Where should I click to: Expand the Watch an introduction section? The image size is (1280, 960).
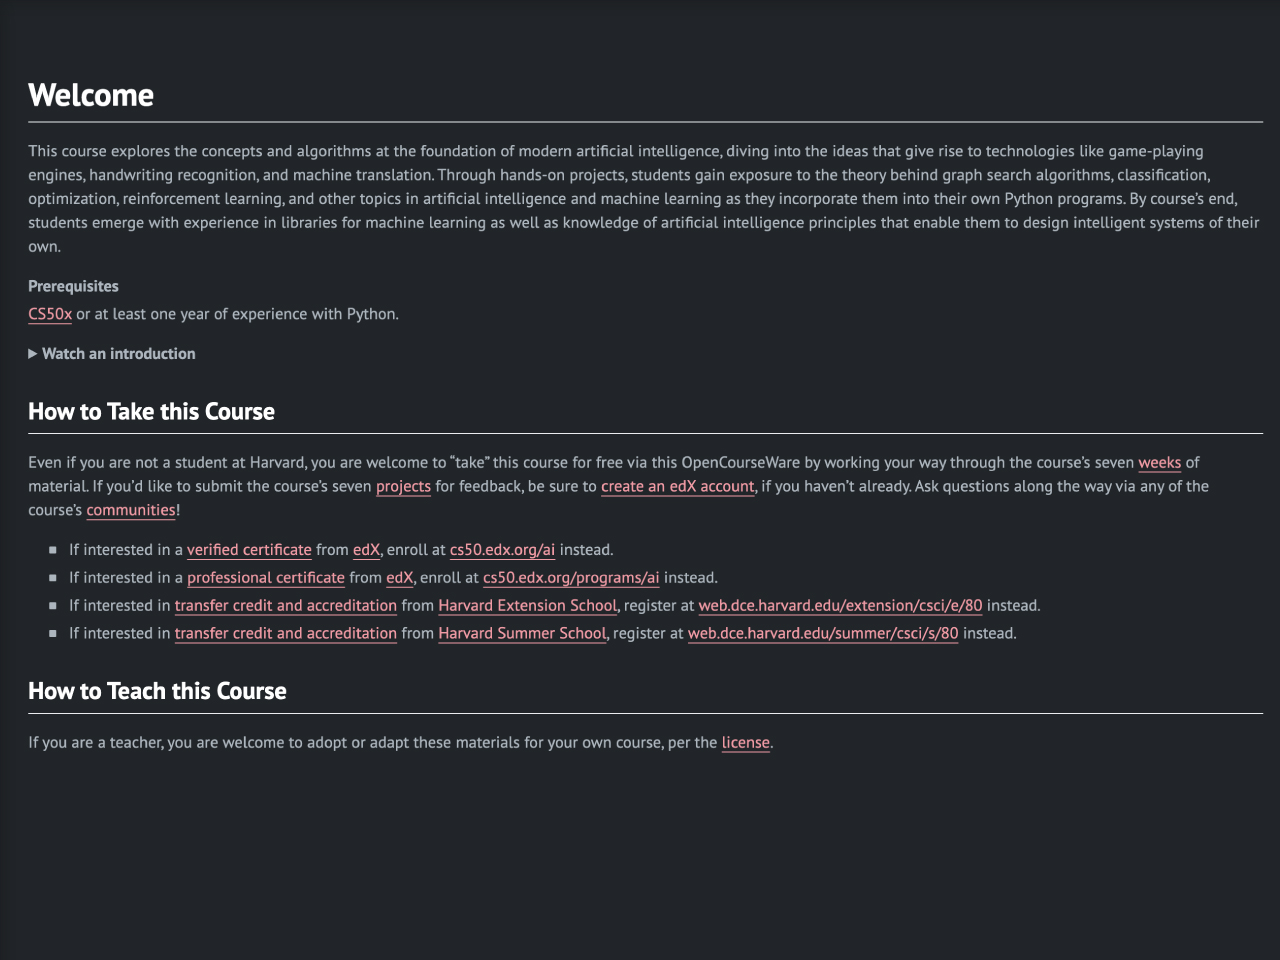tap(112, 354)
